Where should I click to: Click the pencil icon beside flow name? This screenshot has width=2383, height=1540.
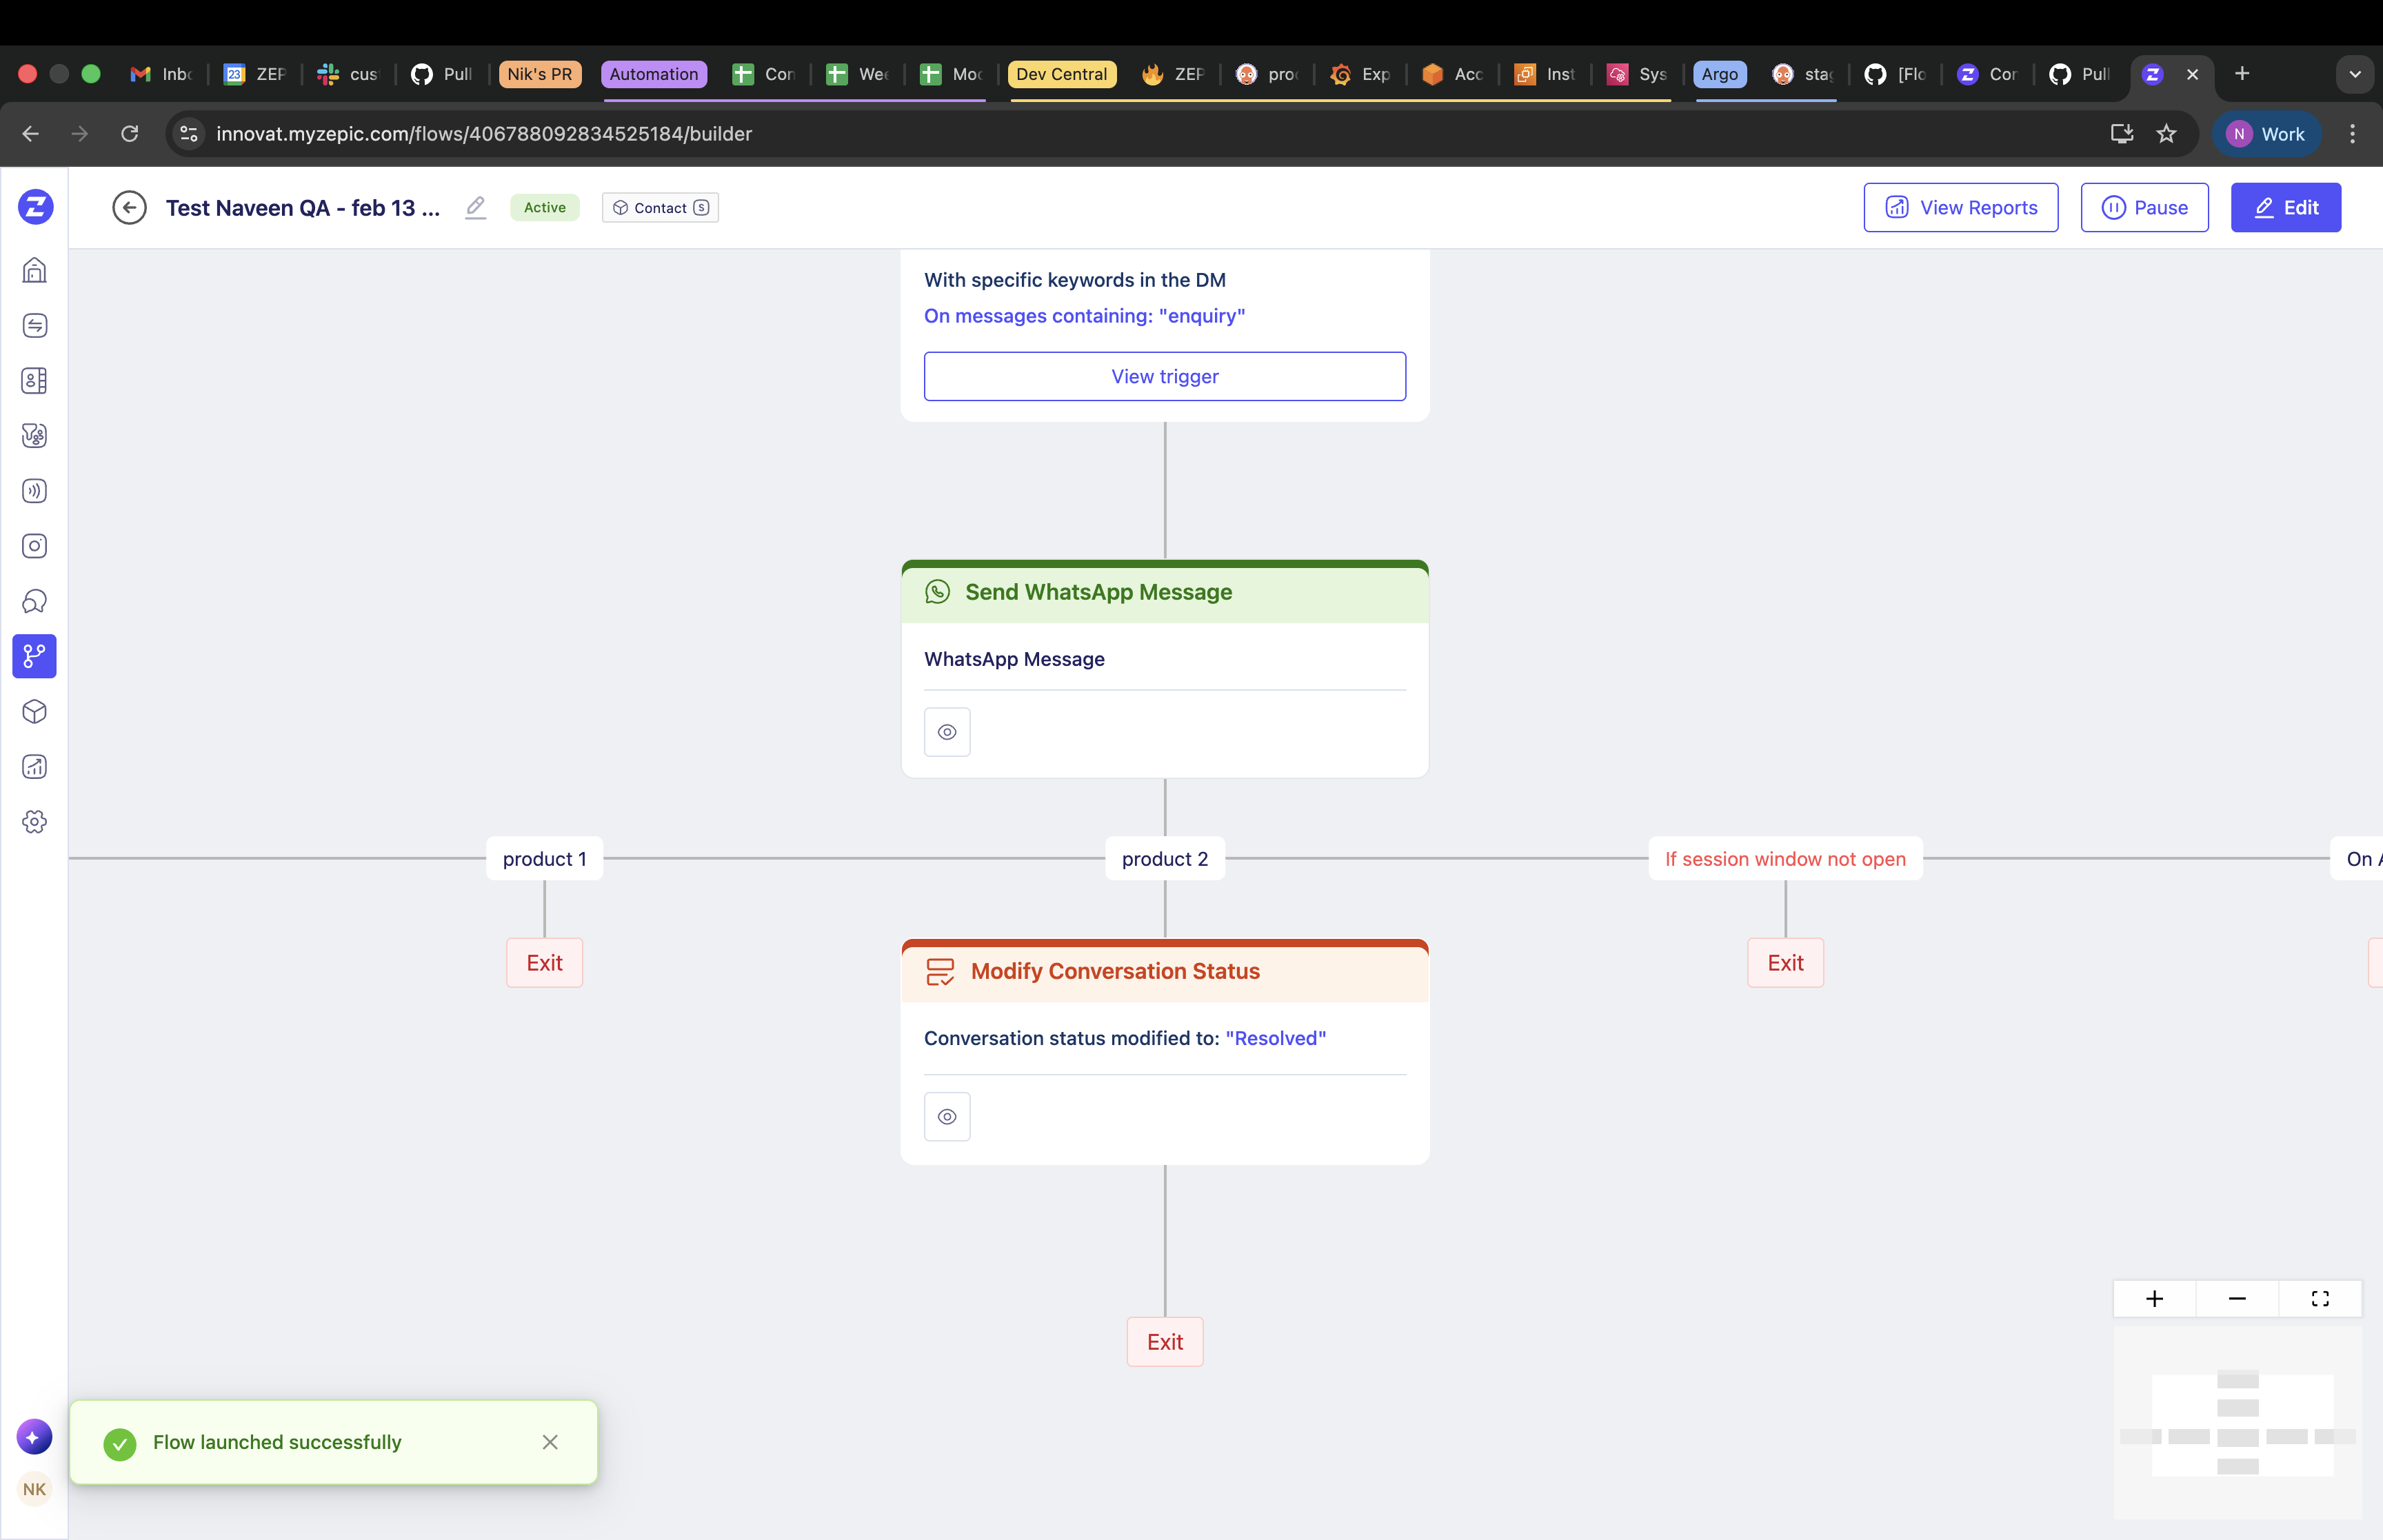point(476,207)
